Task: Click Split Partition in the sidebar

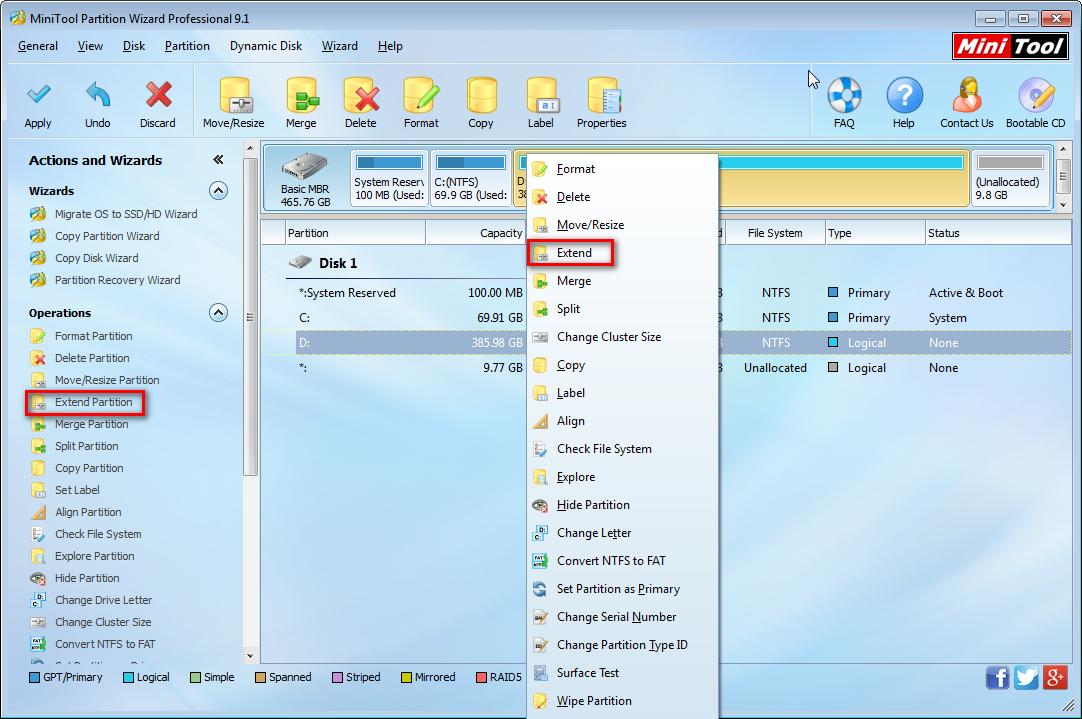Action: tap(86, 446)
